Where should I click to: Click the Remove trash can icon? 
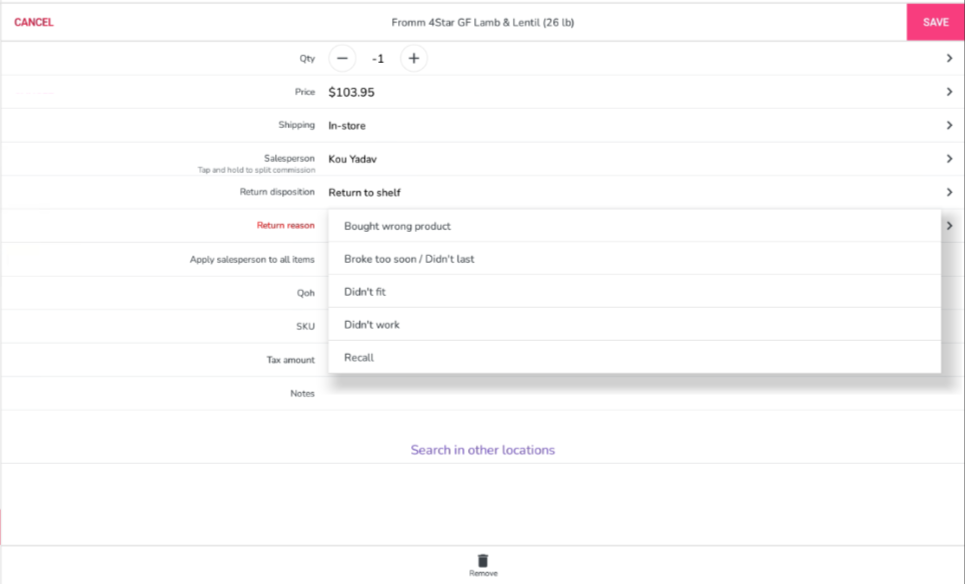[x=483, y=561]
